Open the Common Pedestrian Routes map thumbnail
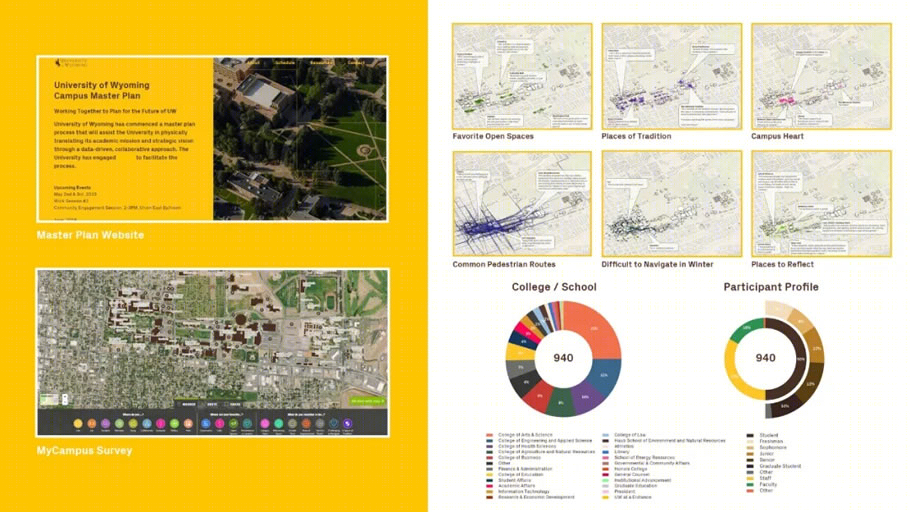 [522, 204]
